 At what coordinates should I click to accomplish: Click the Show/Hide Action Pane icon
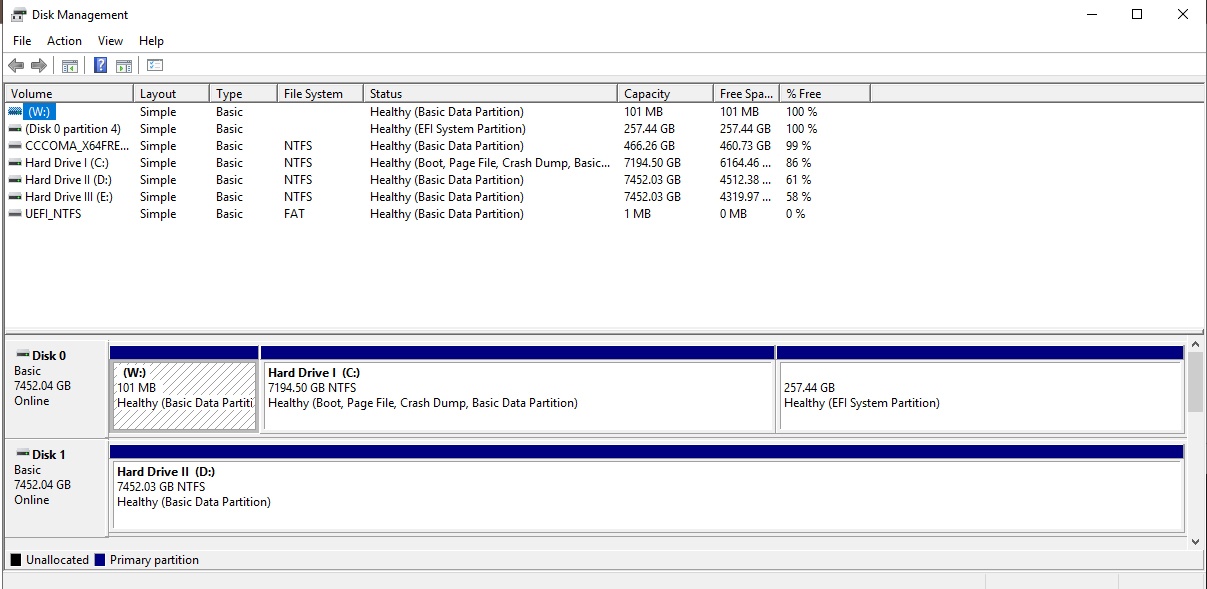pyautogui.click(x=124, y=66)
